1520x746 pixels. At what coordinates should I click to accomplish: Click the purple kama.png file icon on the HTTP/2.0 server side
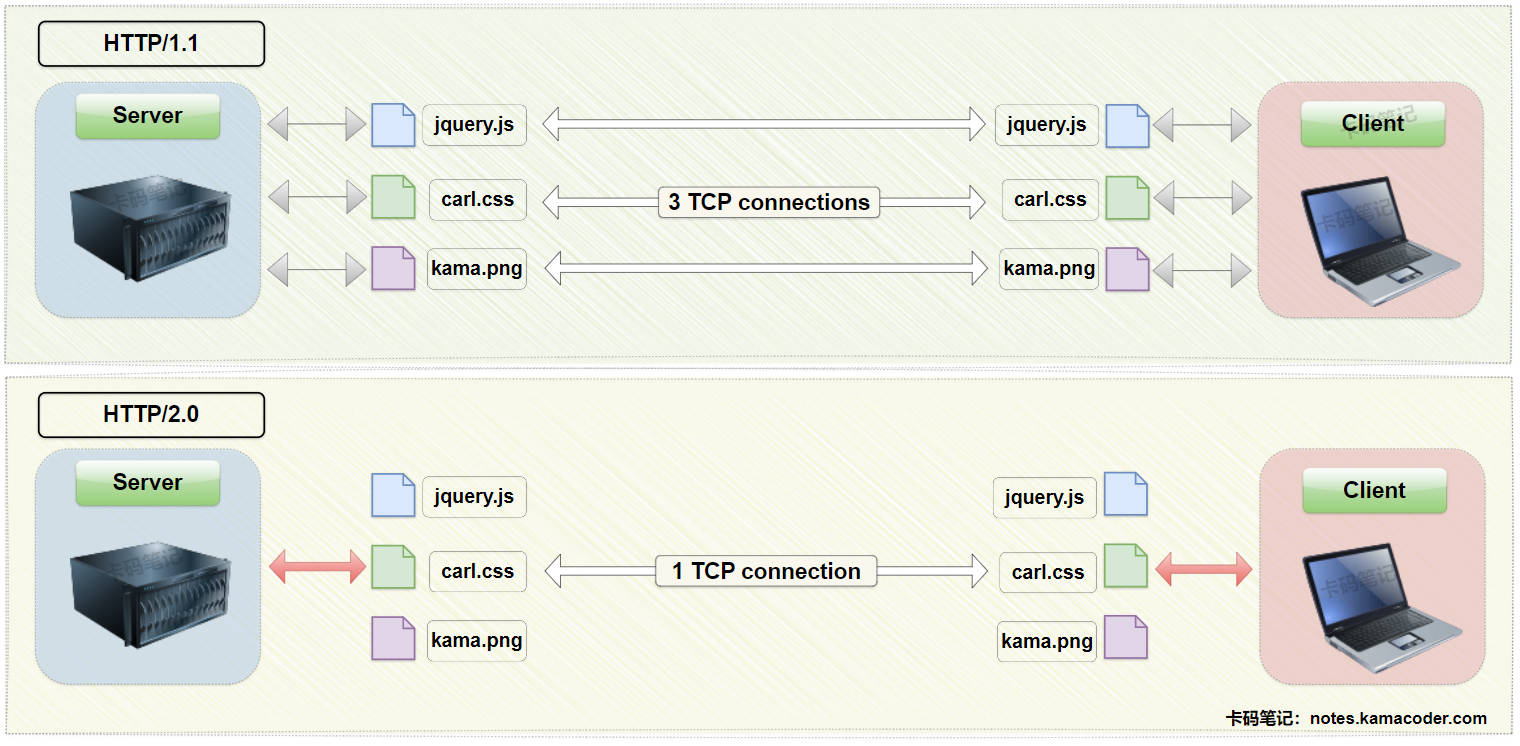393,638
